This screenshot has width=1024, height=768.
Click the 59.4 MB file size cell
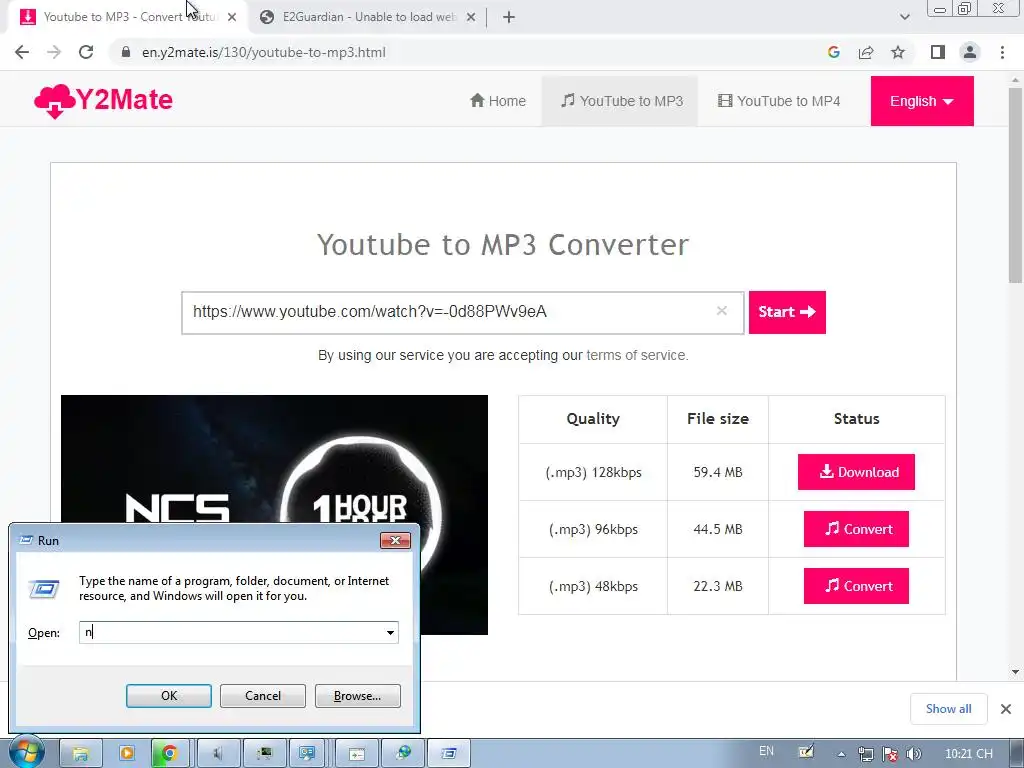(x=718, y=472)
